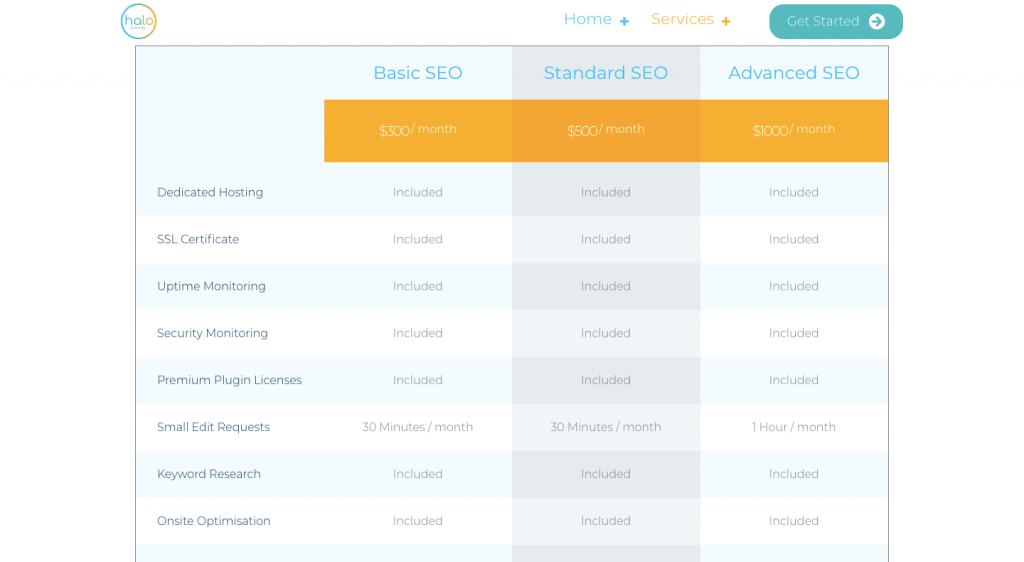
Task: Click Basic SEO Security Monitoring Included cell
Action: point(418,334)
